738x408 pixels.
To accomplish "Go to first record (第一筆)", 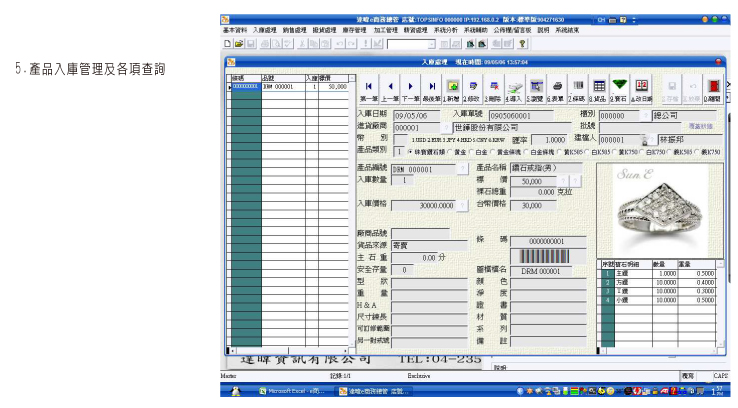I will pyautogui.click(x=368, y=88).
